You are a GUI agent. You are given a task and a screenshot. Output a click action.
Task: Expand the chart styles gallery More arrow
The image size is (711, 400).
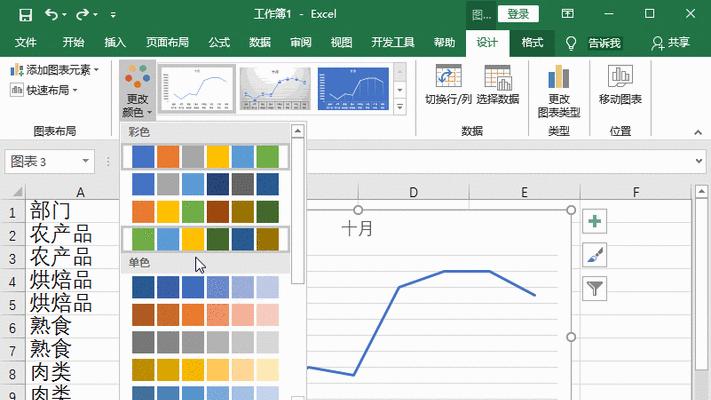399,107
